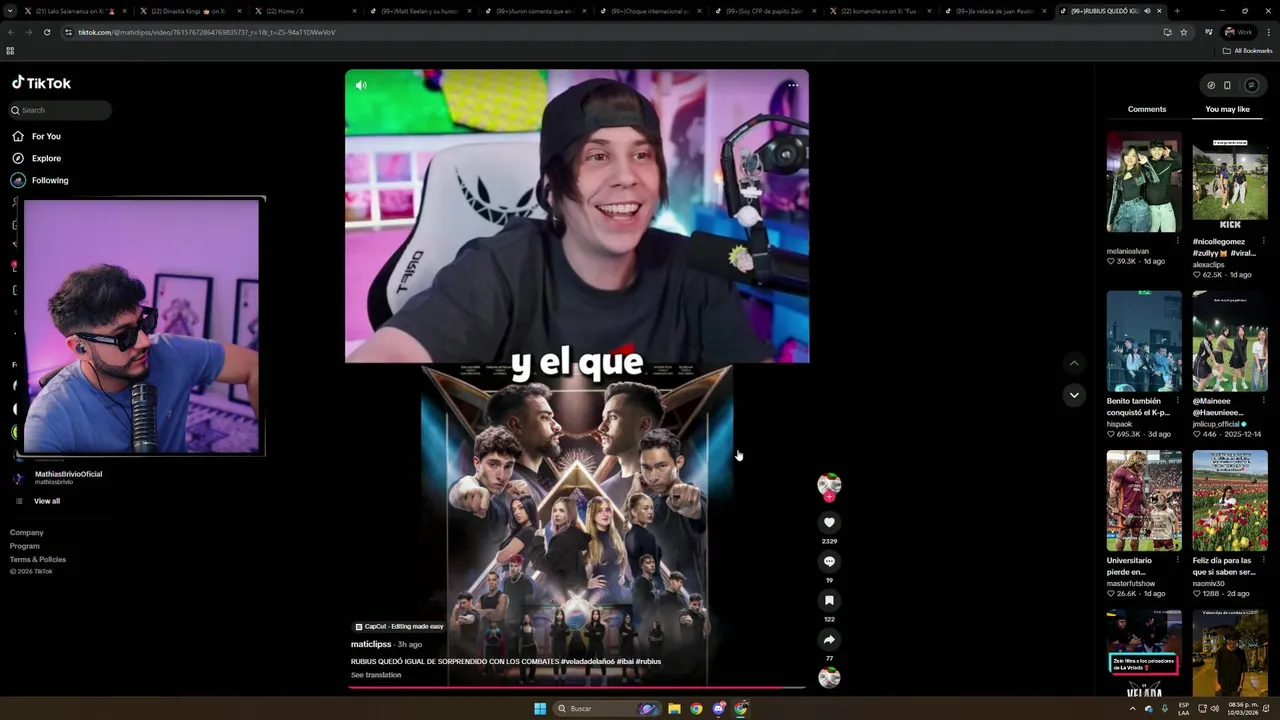
Task: Click the maticlipss username under the video
Action: 371,644
